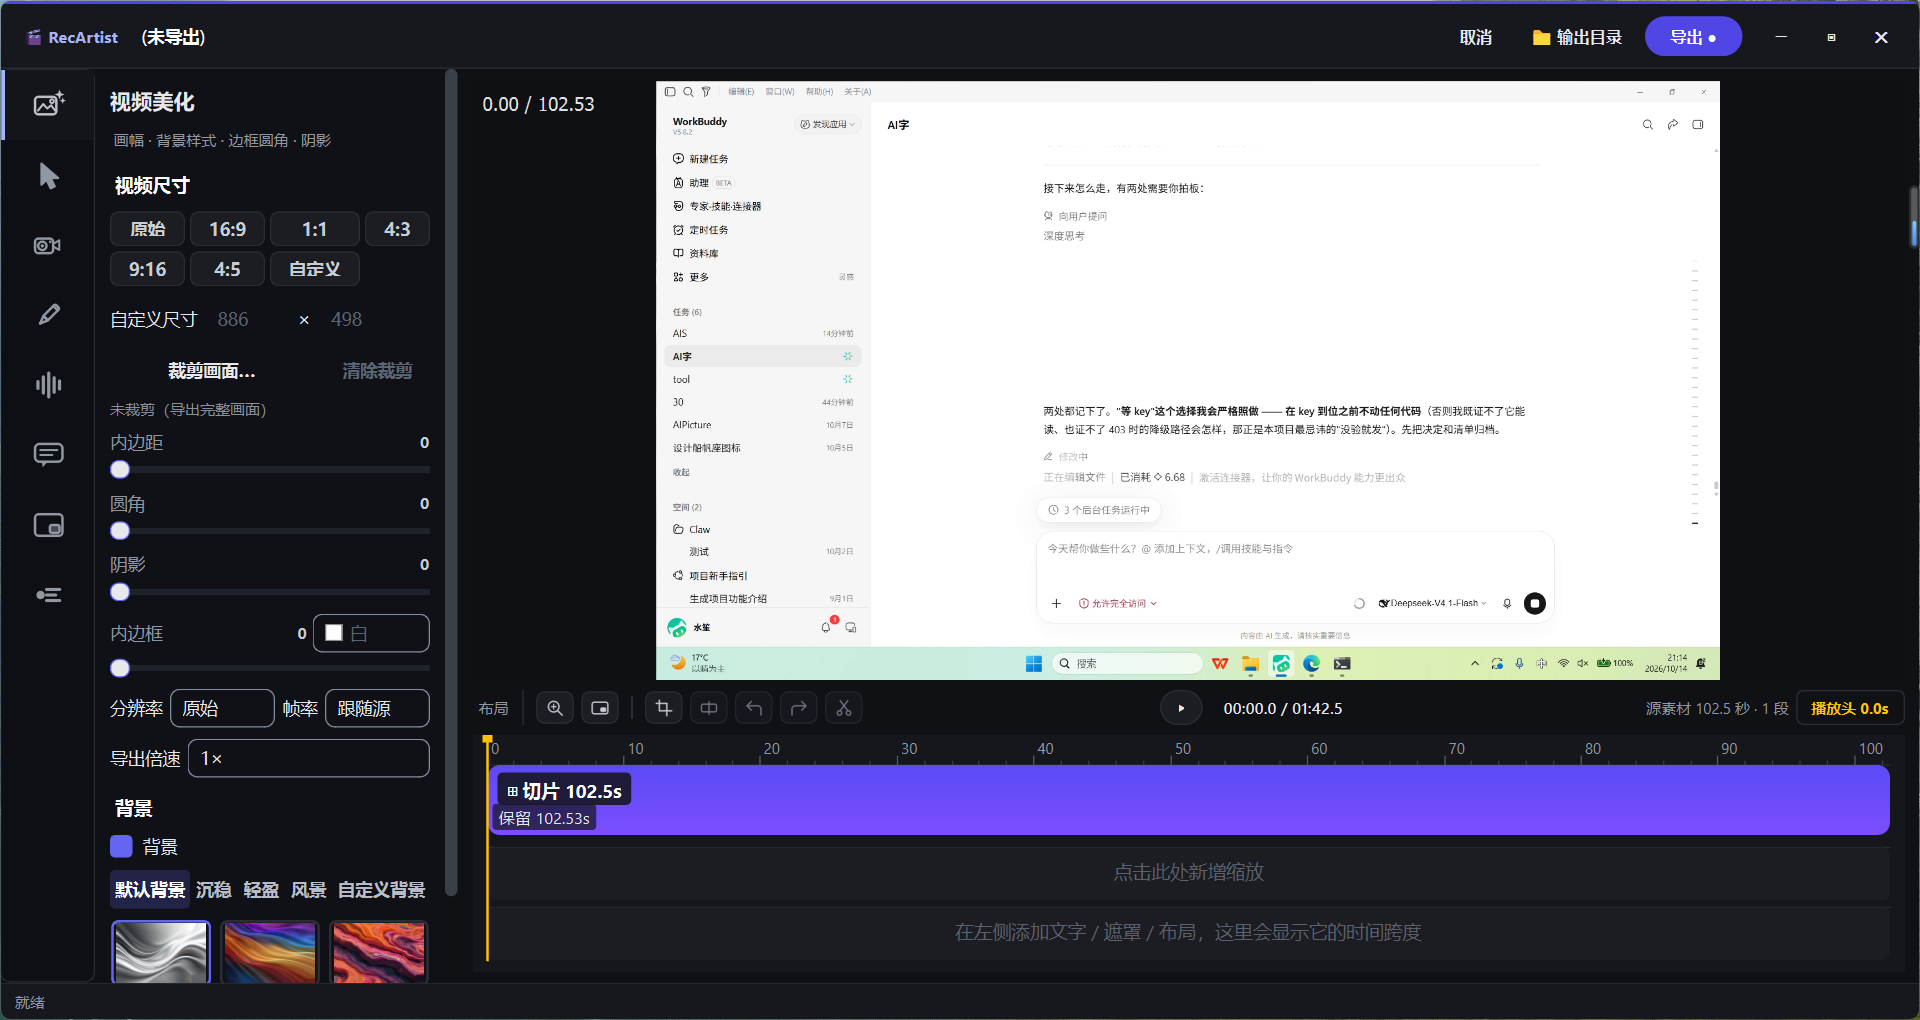Viewport: 1920px width, 1020px height.
Task: Click the 点击此处新增缩放 track
Action: tap(1189, 872)
